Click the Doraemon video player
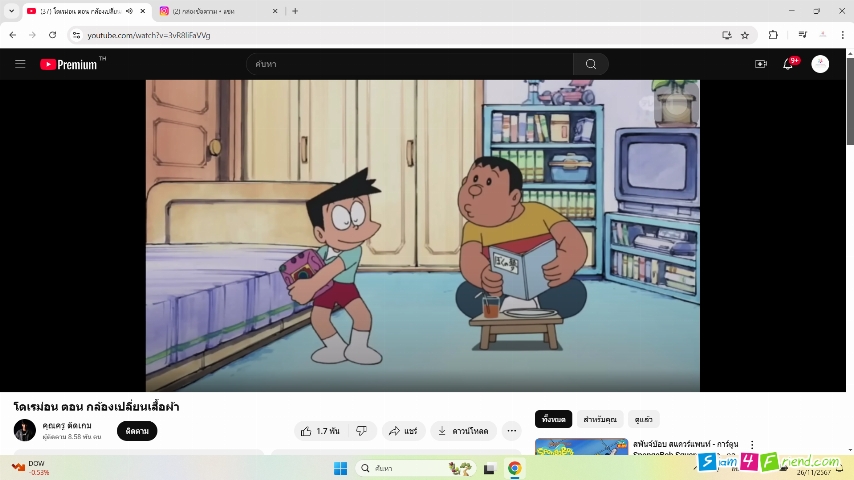 (423, 235)
